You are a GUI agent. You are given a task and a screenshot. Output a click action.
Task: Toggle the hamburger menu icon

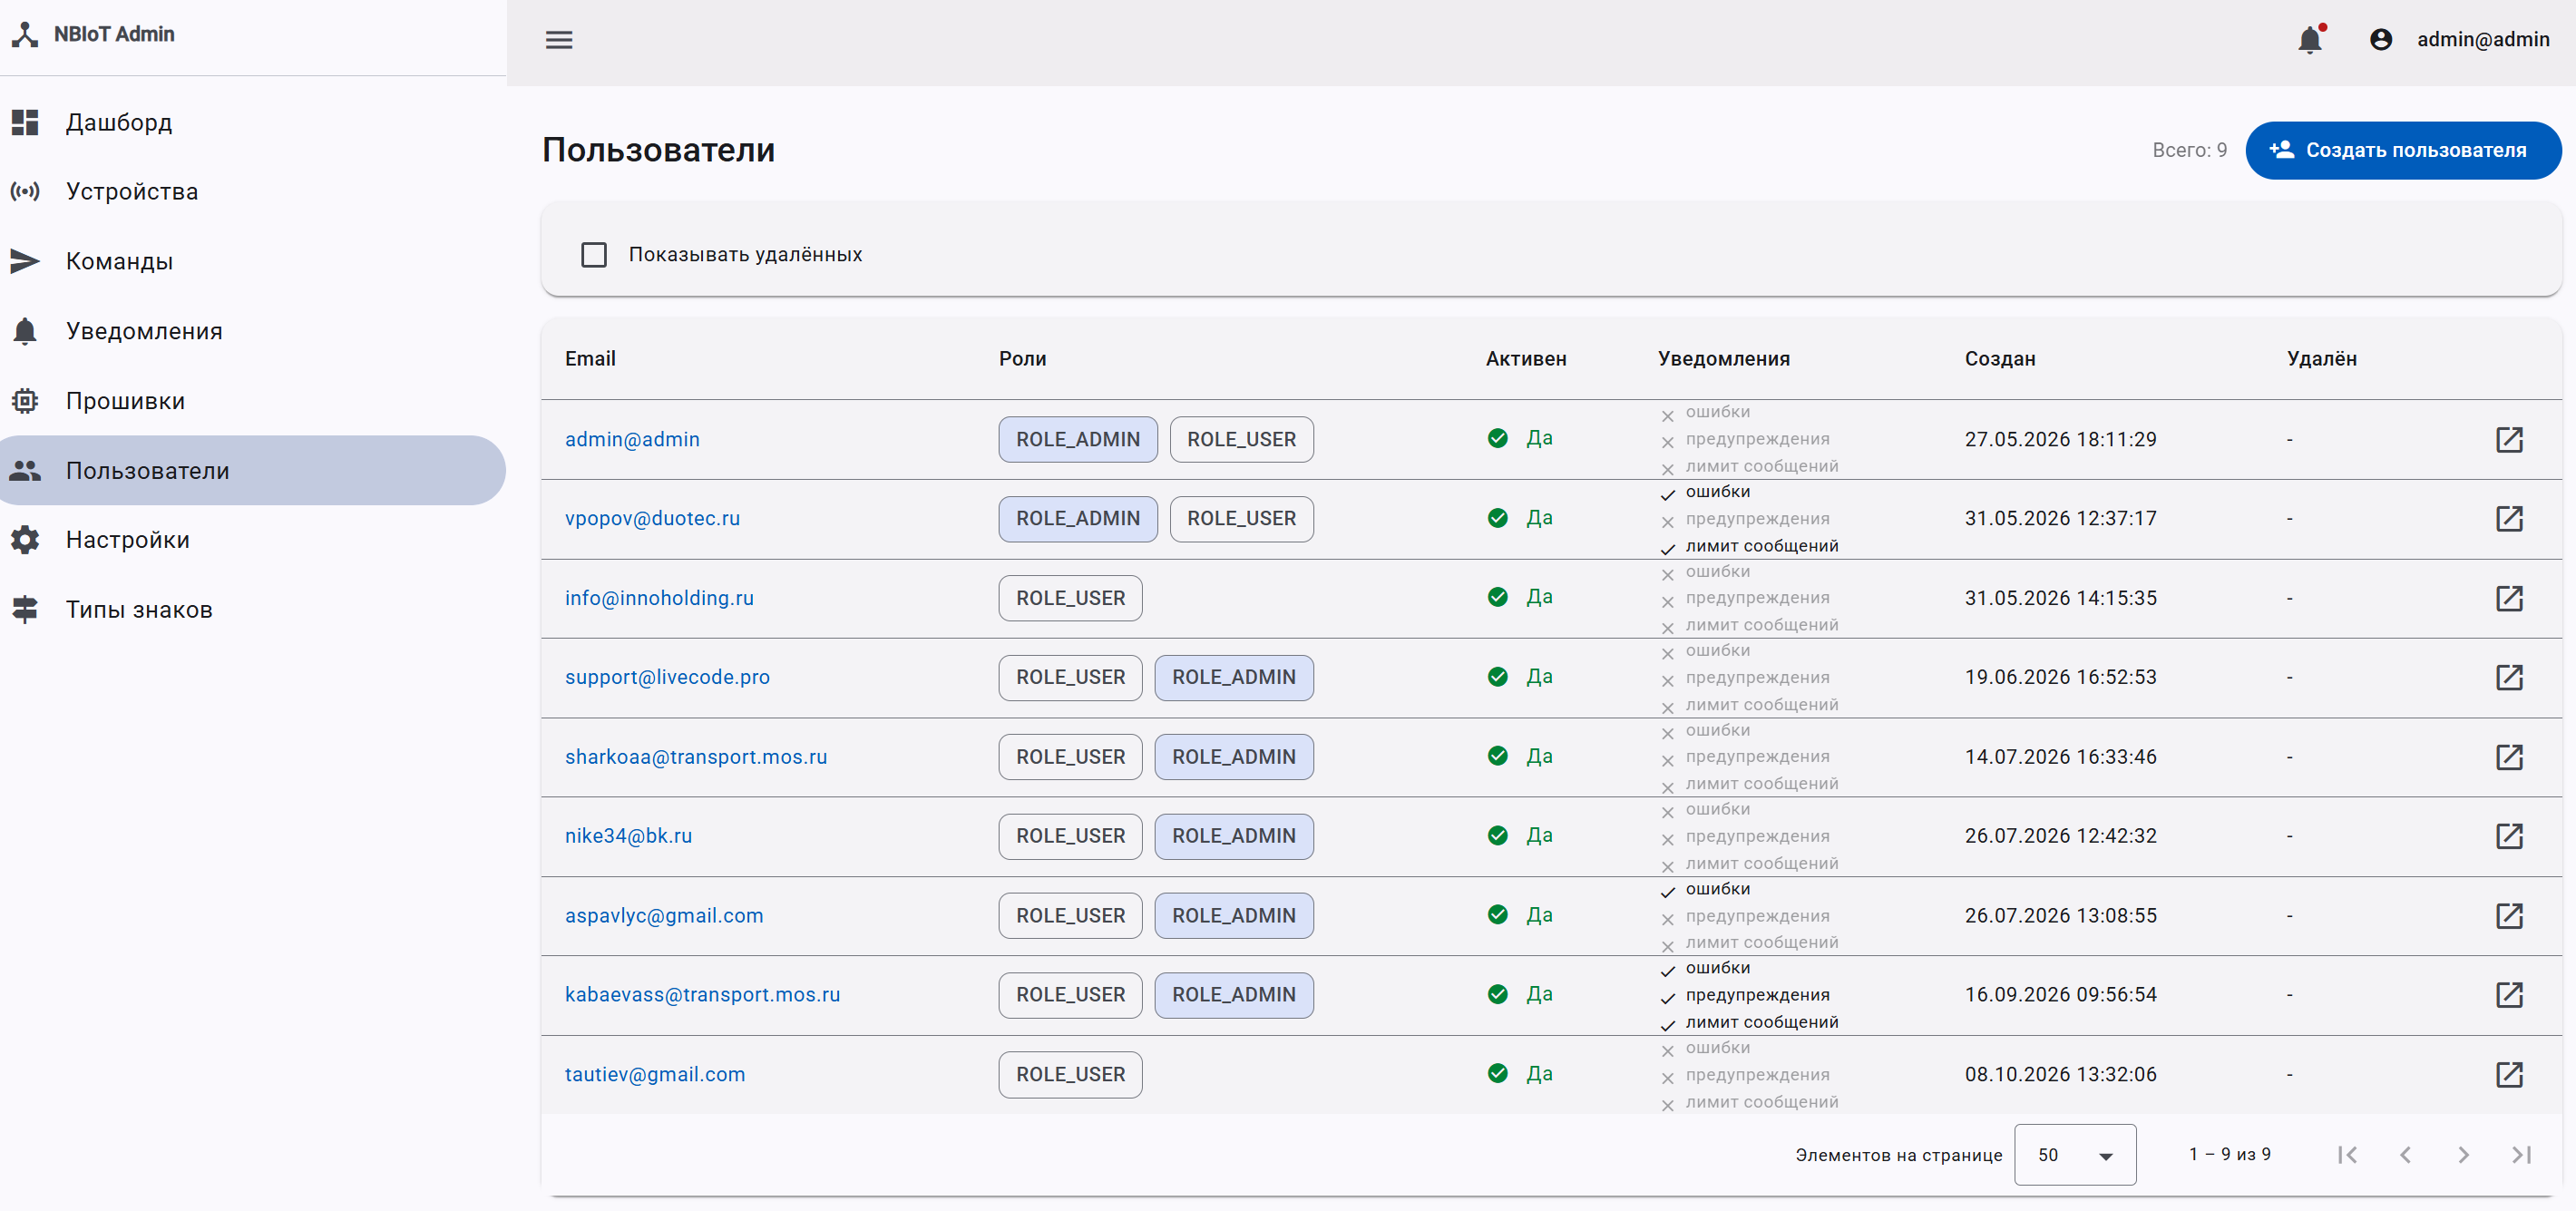point(559,39)
